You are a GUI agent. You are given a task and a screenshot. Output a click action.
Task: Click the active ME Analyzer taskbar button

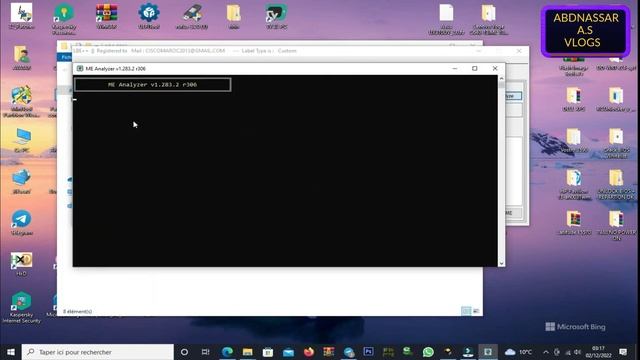coord(488,352)
